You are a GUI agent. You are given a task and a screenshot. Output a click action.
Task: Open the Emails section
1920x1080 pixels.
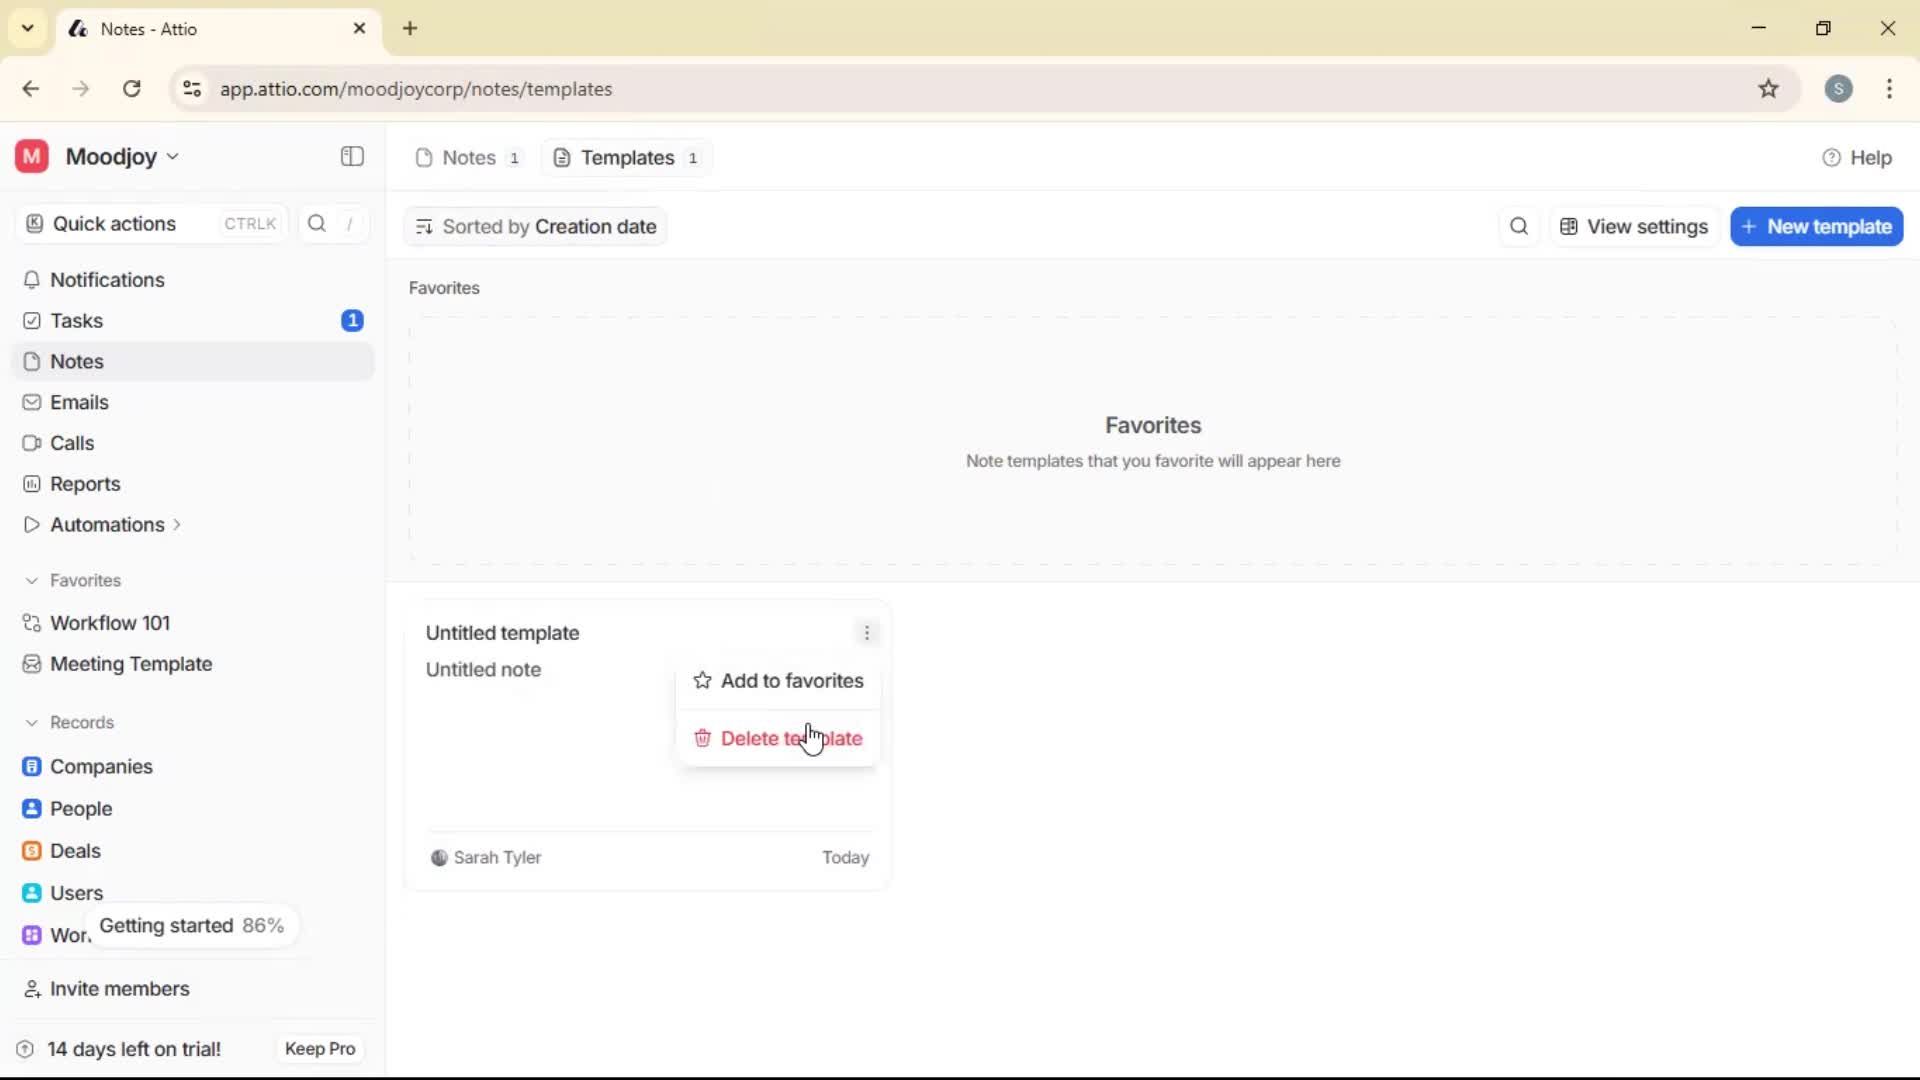click(x=78, y=402)
